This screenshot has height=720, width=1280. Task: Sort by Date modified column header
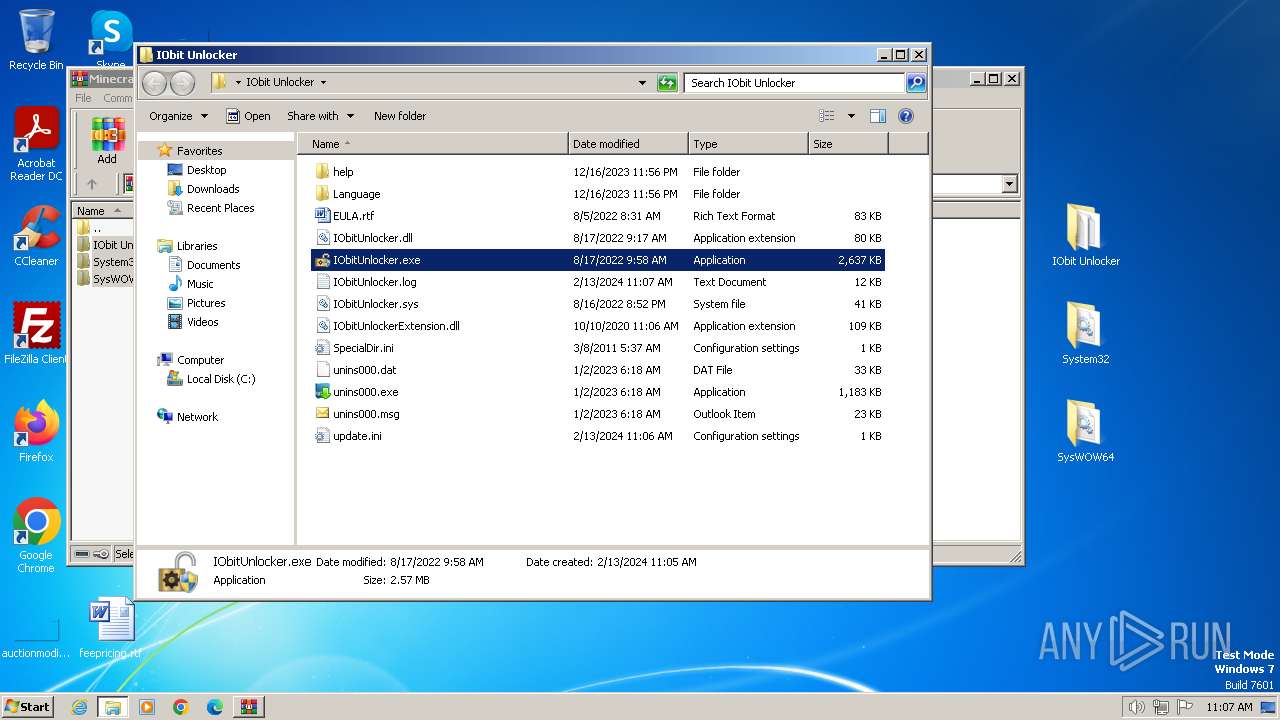pos(627,144)
